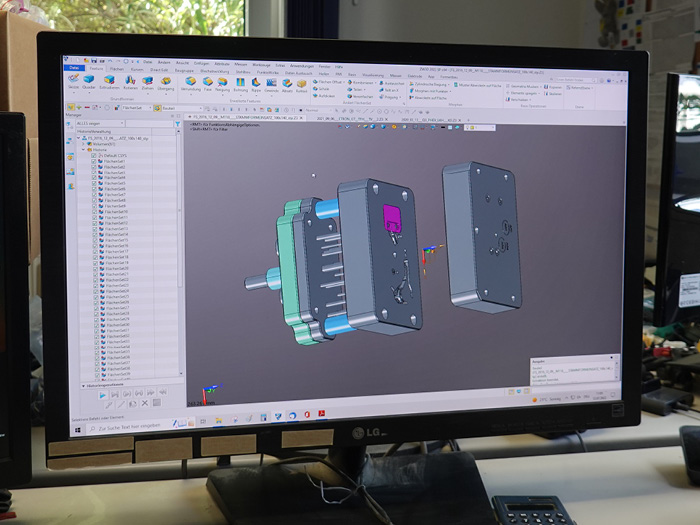Toggle the FlächenSet10 checkbox

pos(95,212)
